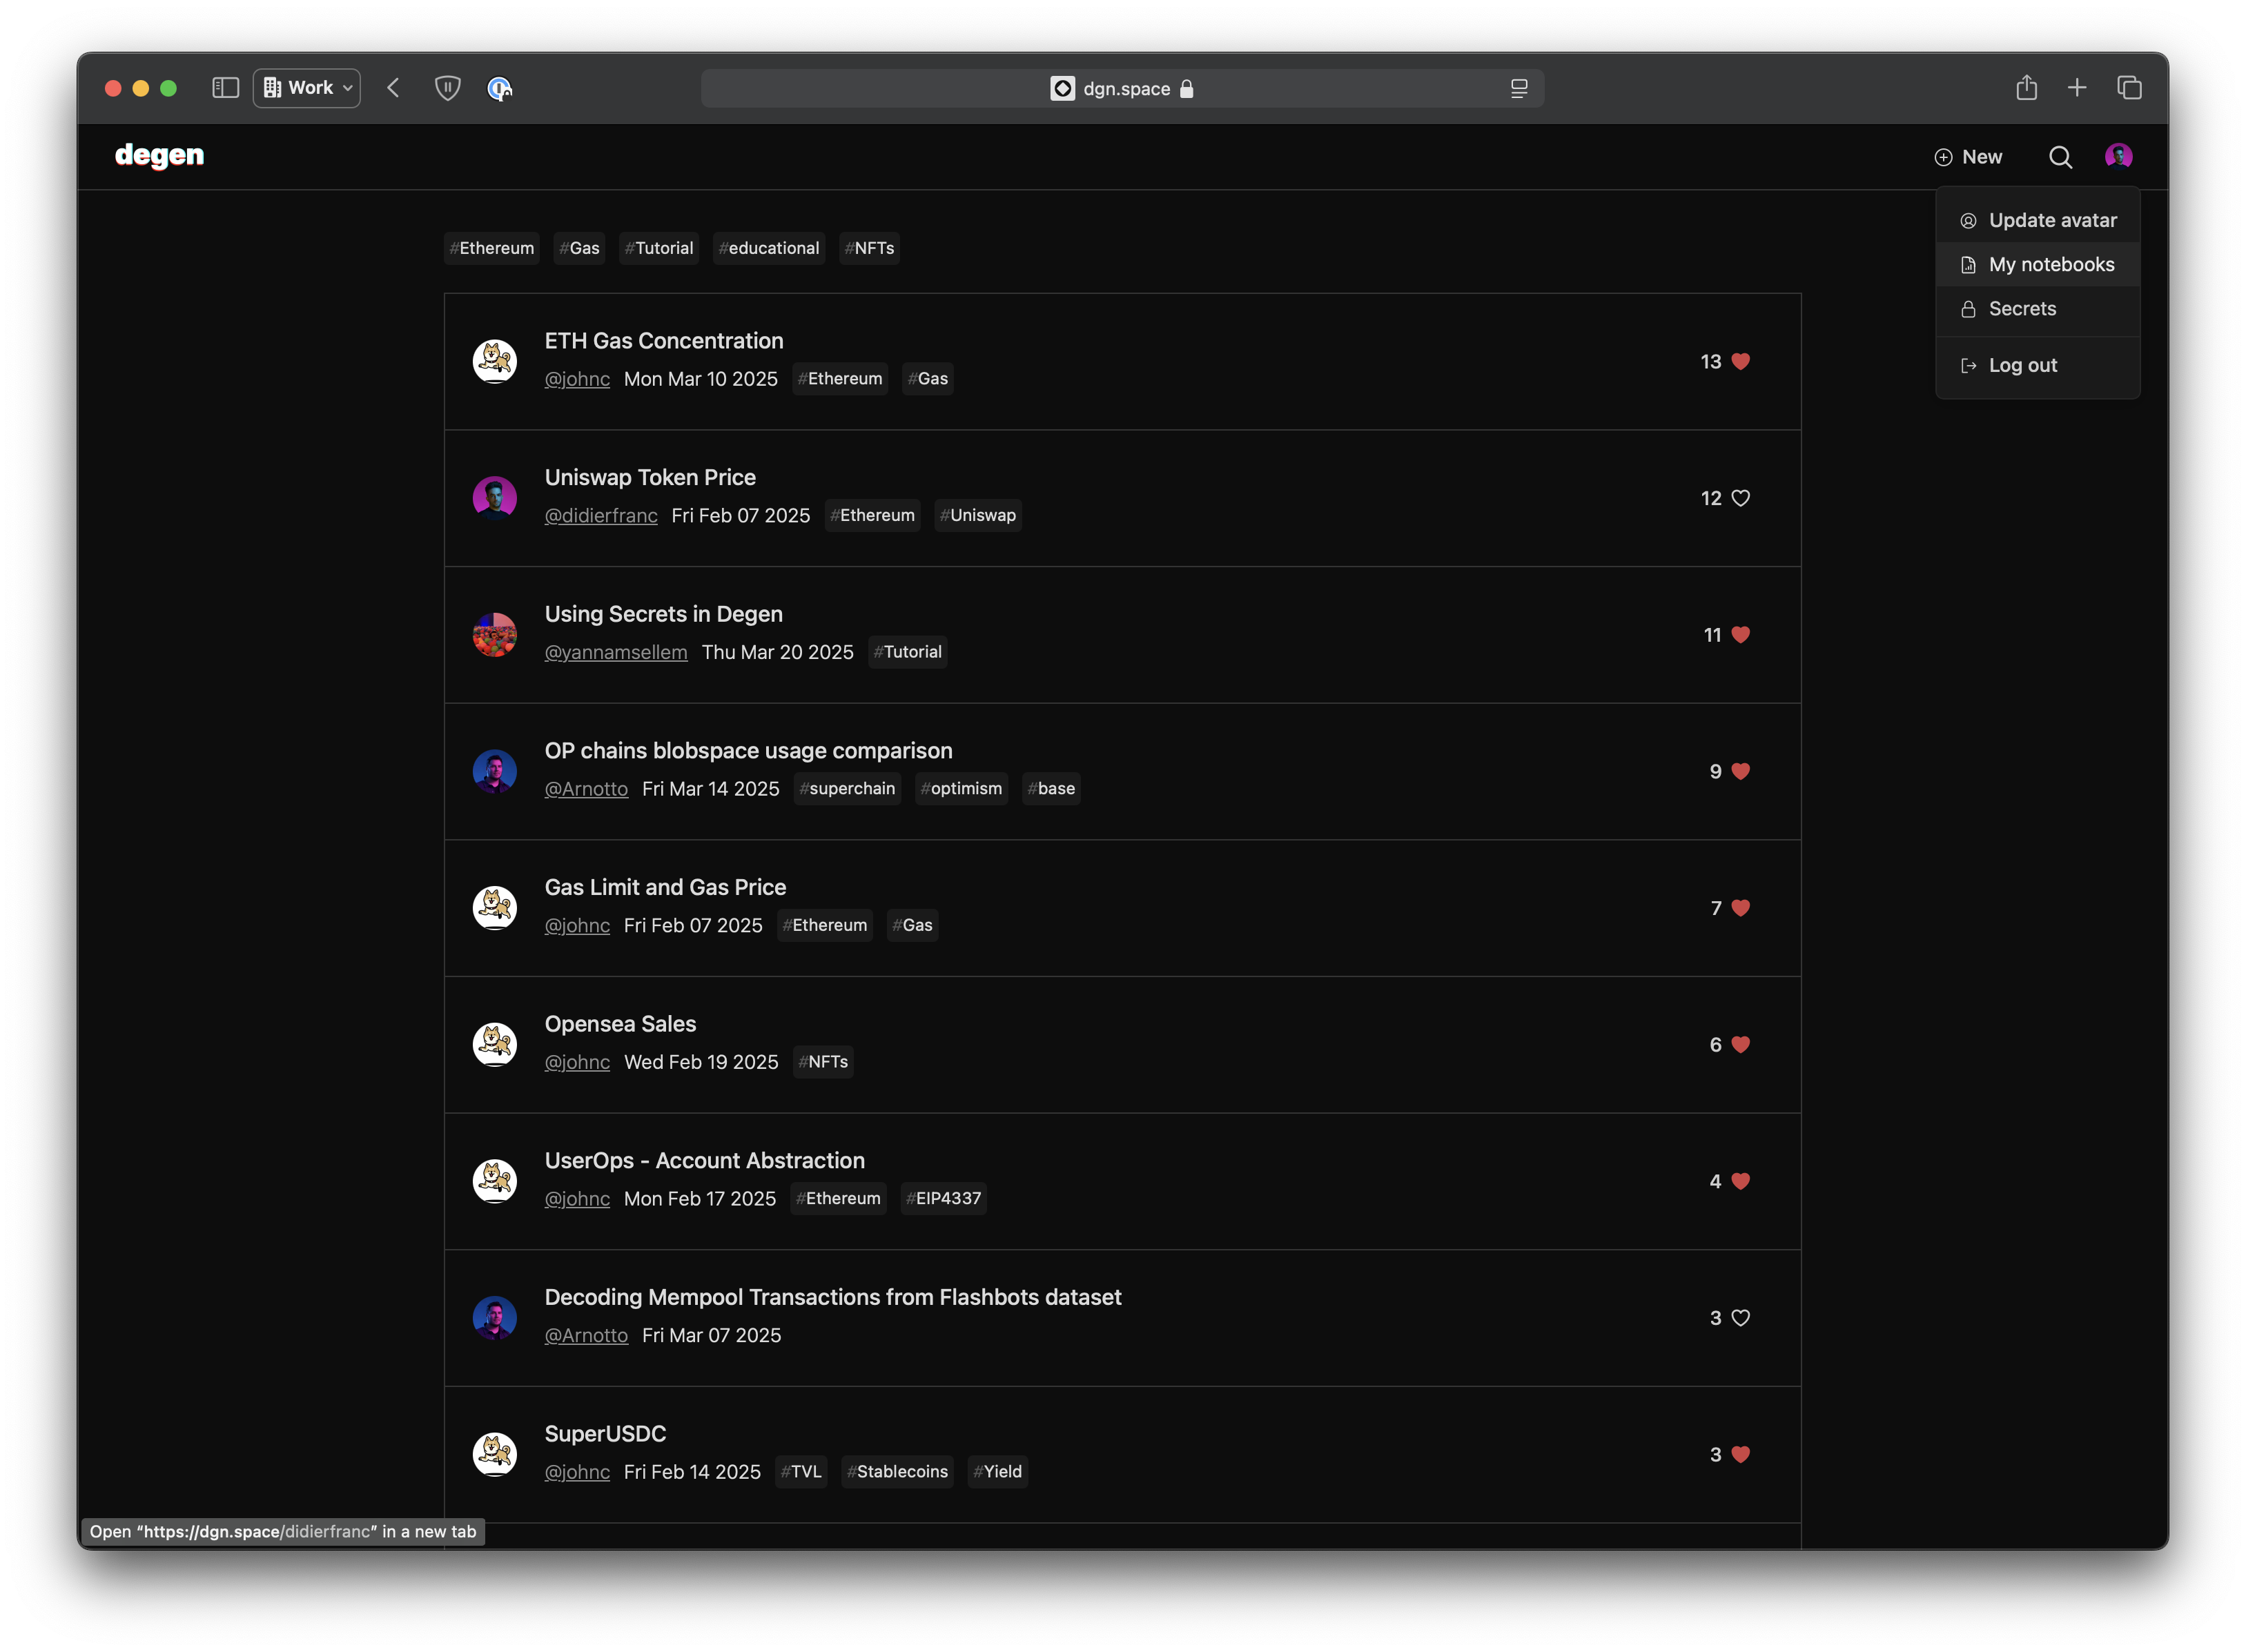Viewport: 2246px width, 1652px height.
Task: Visit @Arnotto link under OP chains
Action: tap(586, 789)
